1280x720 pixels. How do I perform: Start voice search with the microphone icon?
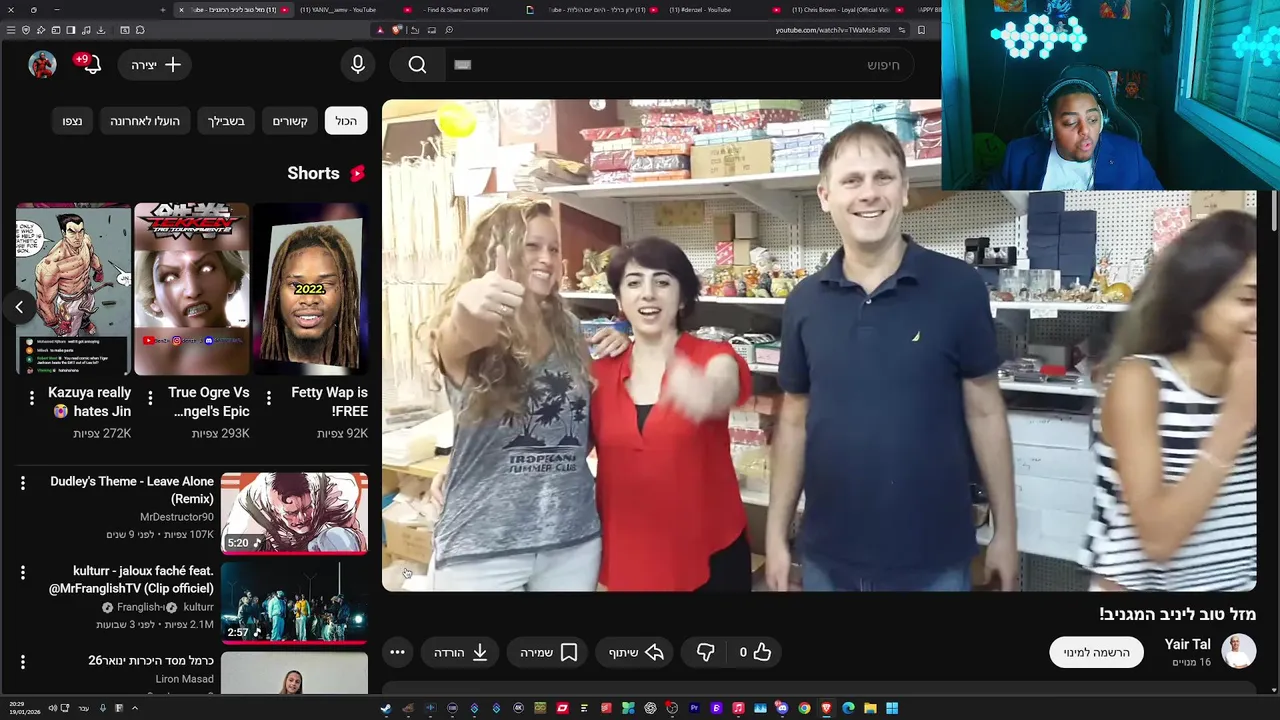click(358, 65)
